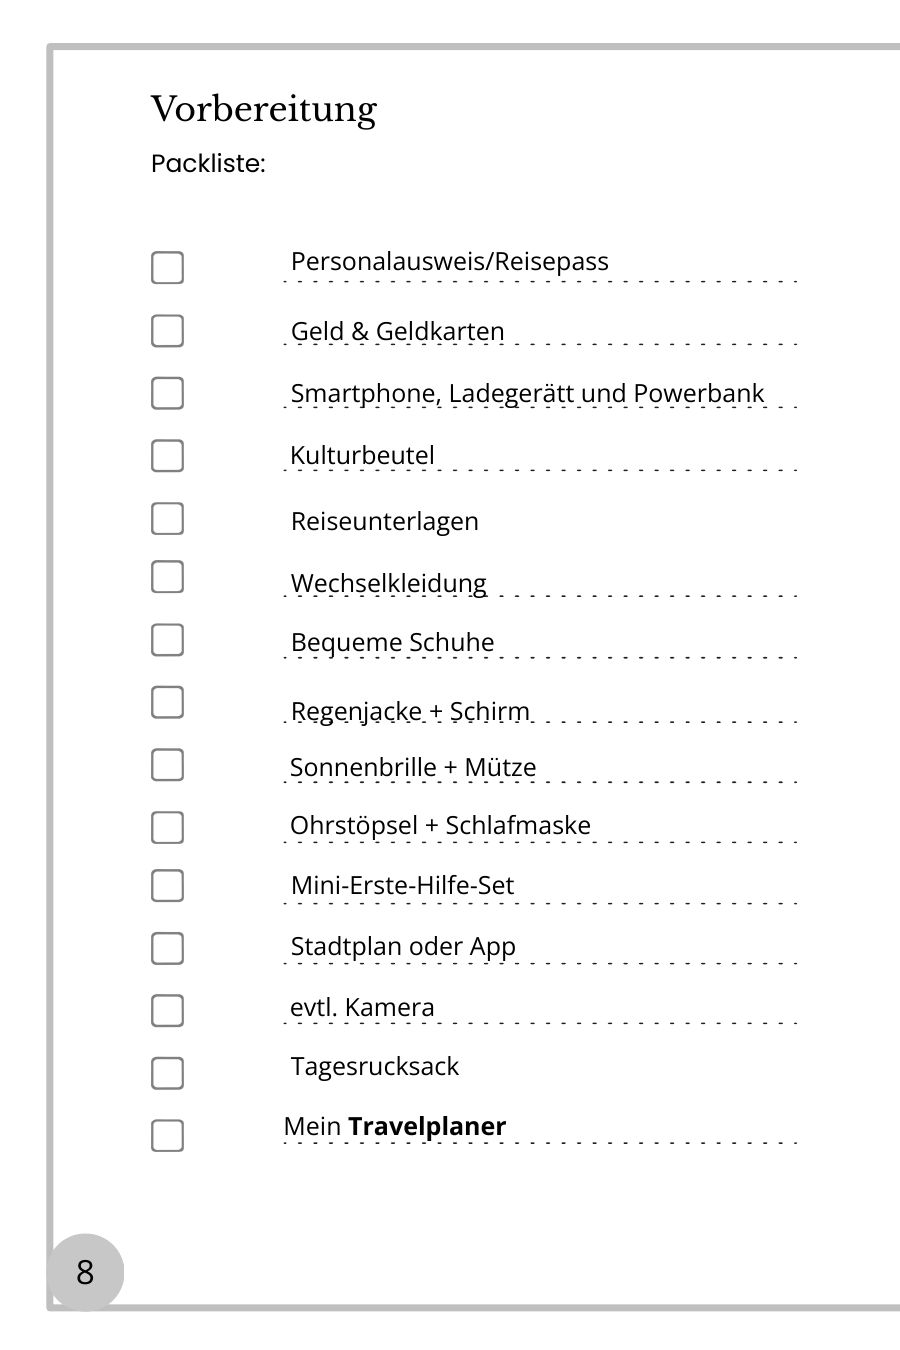Screen dimensions: 900x1350
Task: Mark the evtl. Kamera checkbox
Action: pos(168,1010)
